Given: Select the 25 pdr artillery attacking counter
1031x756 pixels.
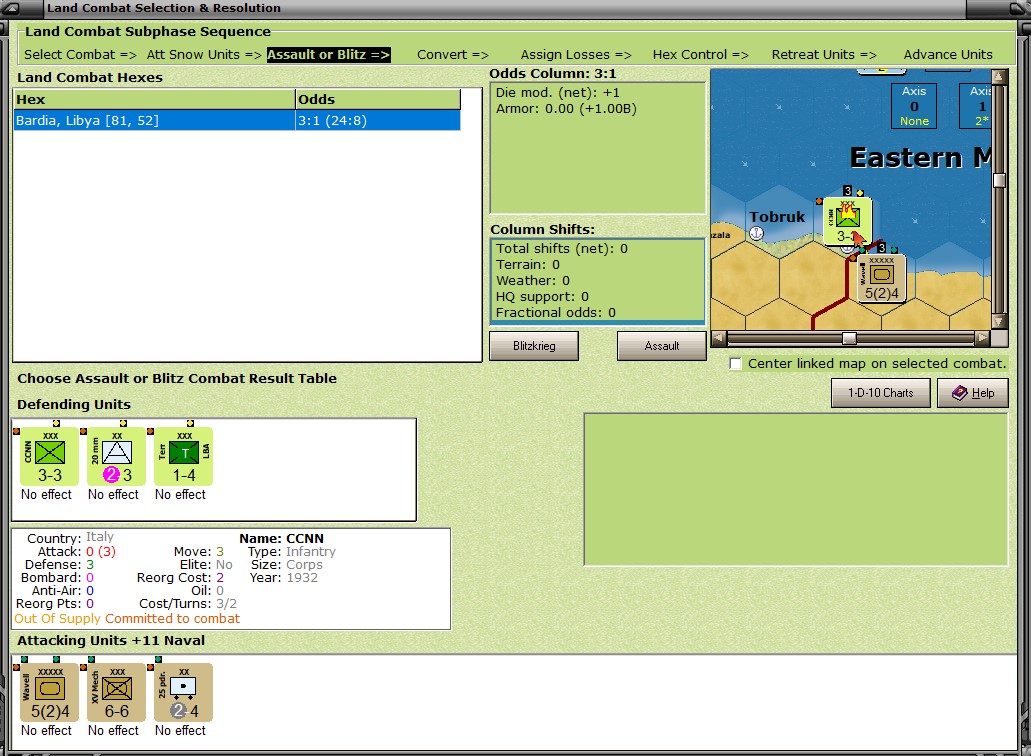Looking at the screenshot, I should click(x=183, y=692).
